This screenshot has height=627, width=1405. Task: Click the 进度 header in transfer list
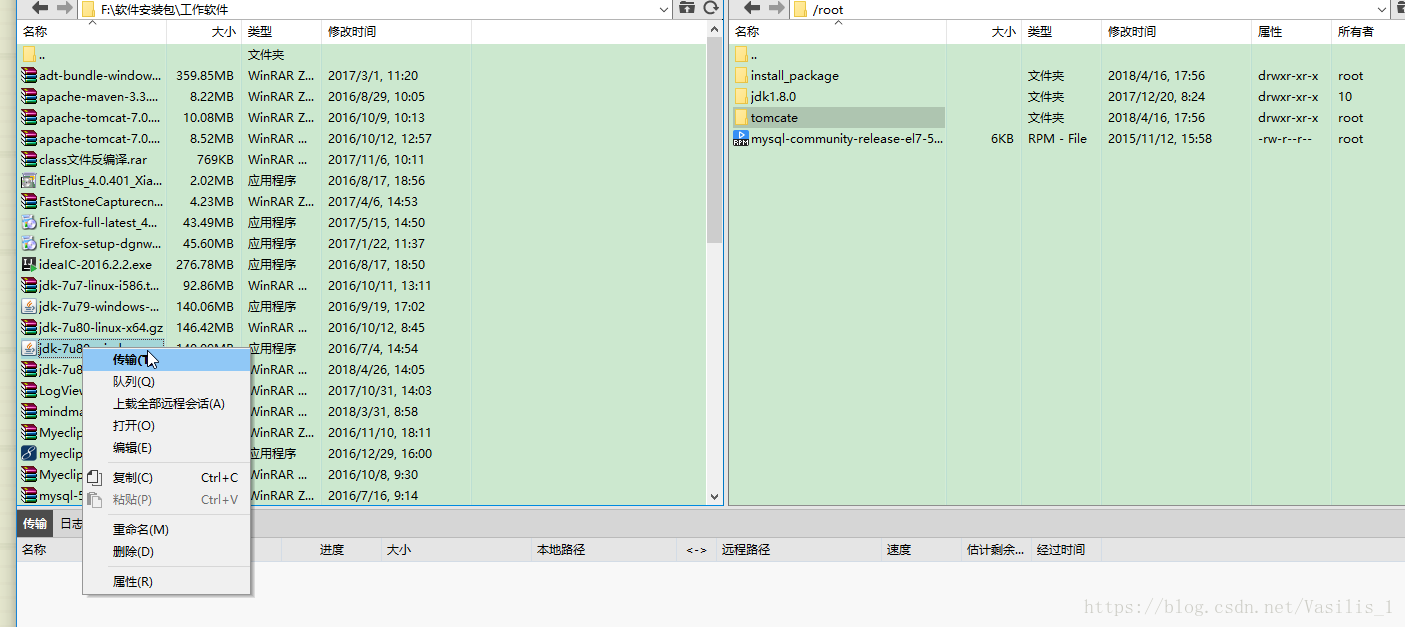coord(332,550)
